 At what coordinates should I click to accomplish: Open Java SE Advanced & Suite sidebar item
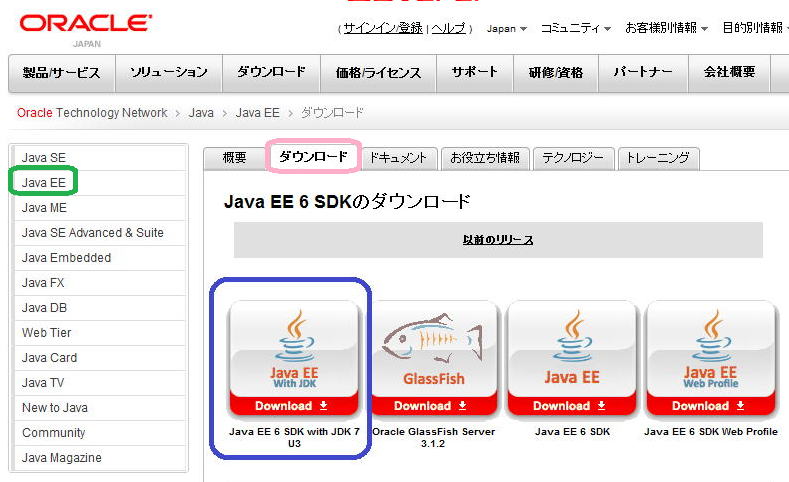[100, 232]
